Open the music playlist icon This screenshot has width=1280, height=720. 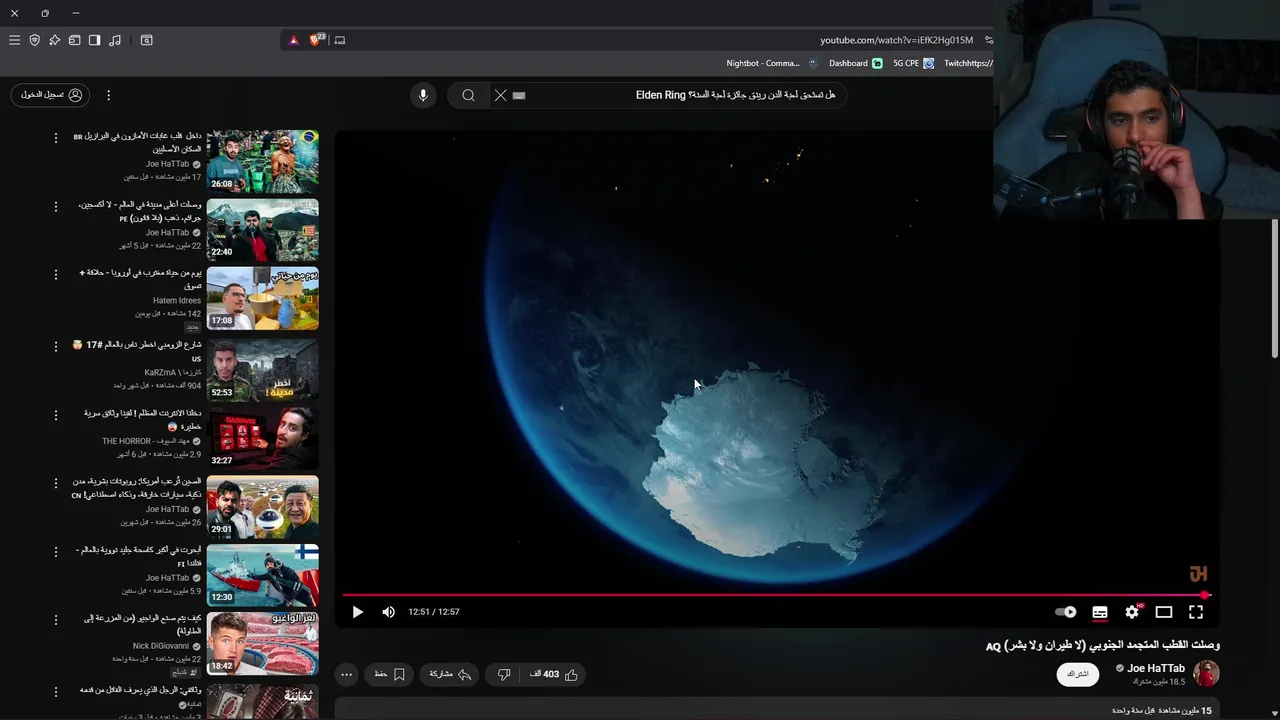[115, 40]
